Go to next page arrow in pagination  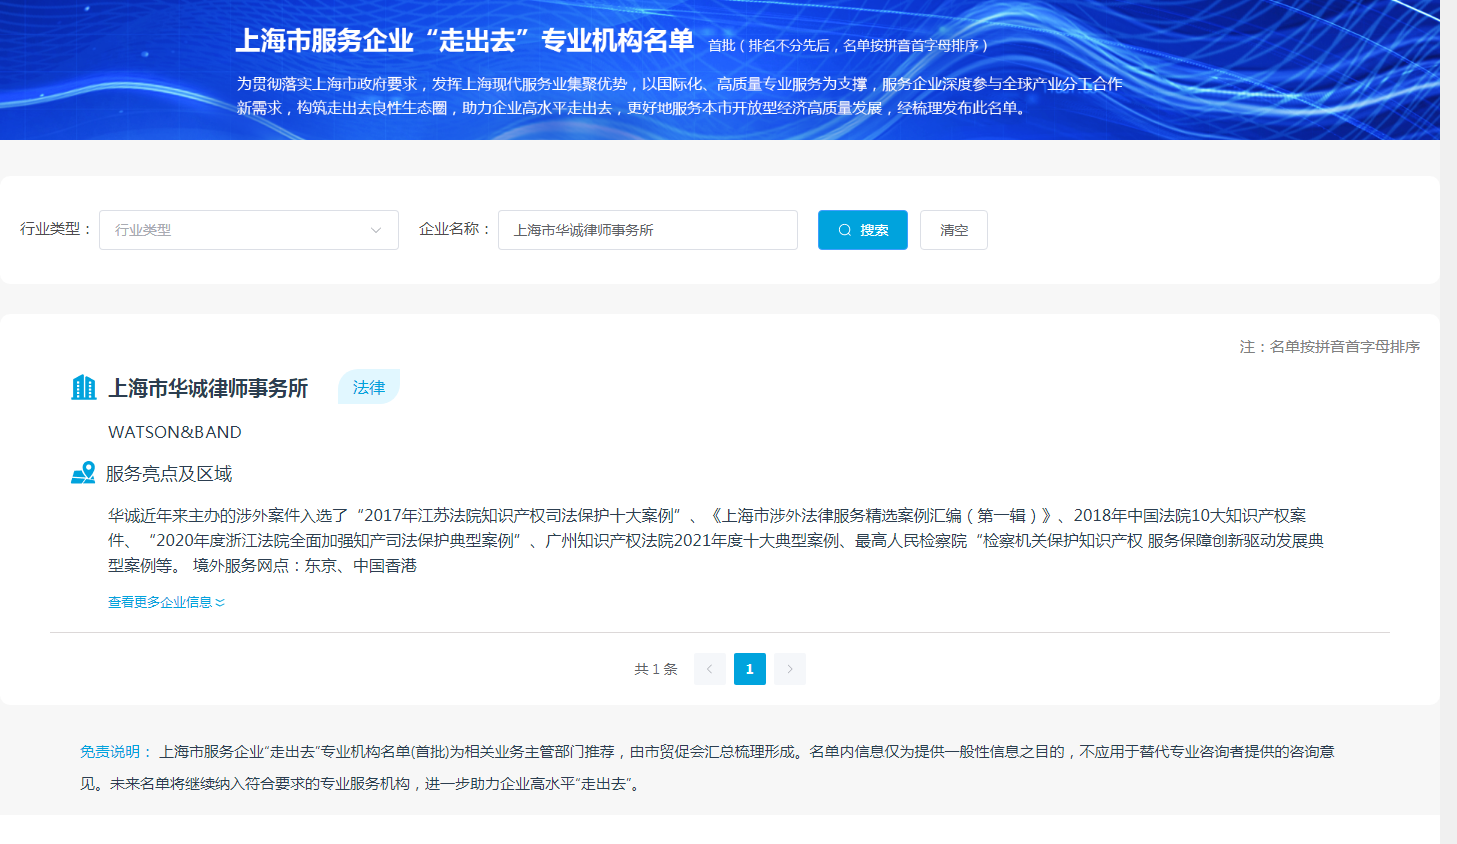click(790, 669)
